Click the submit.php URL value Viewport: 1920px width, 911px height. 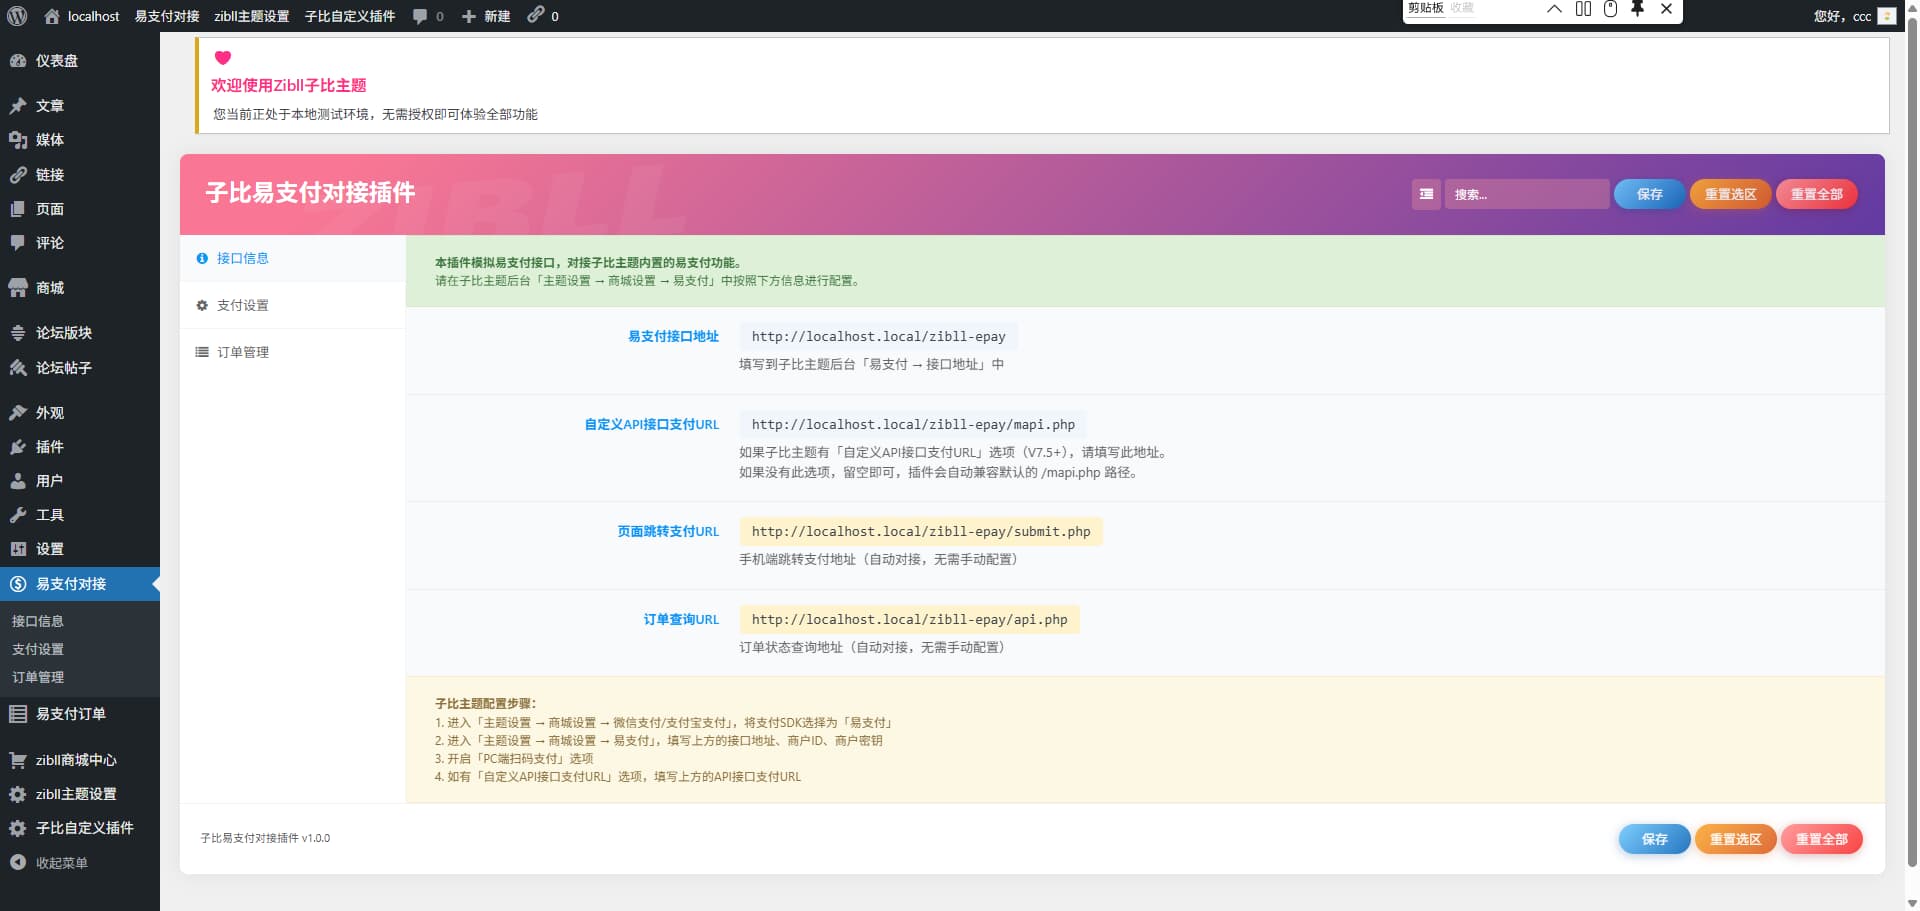921,532
